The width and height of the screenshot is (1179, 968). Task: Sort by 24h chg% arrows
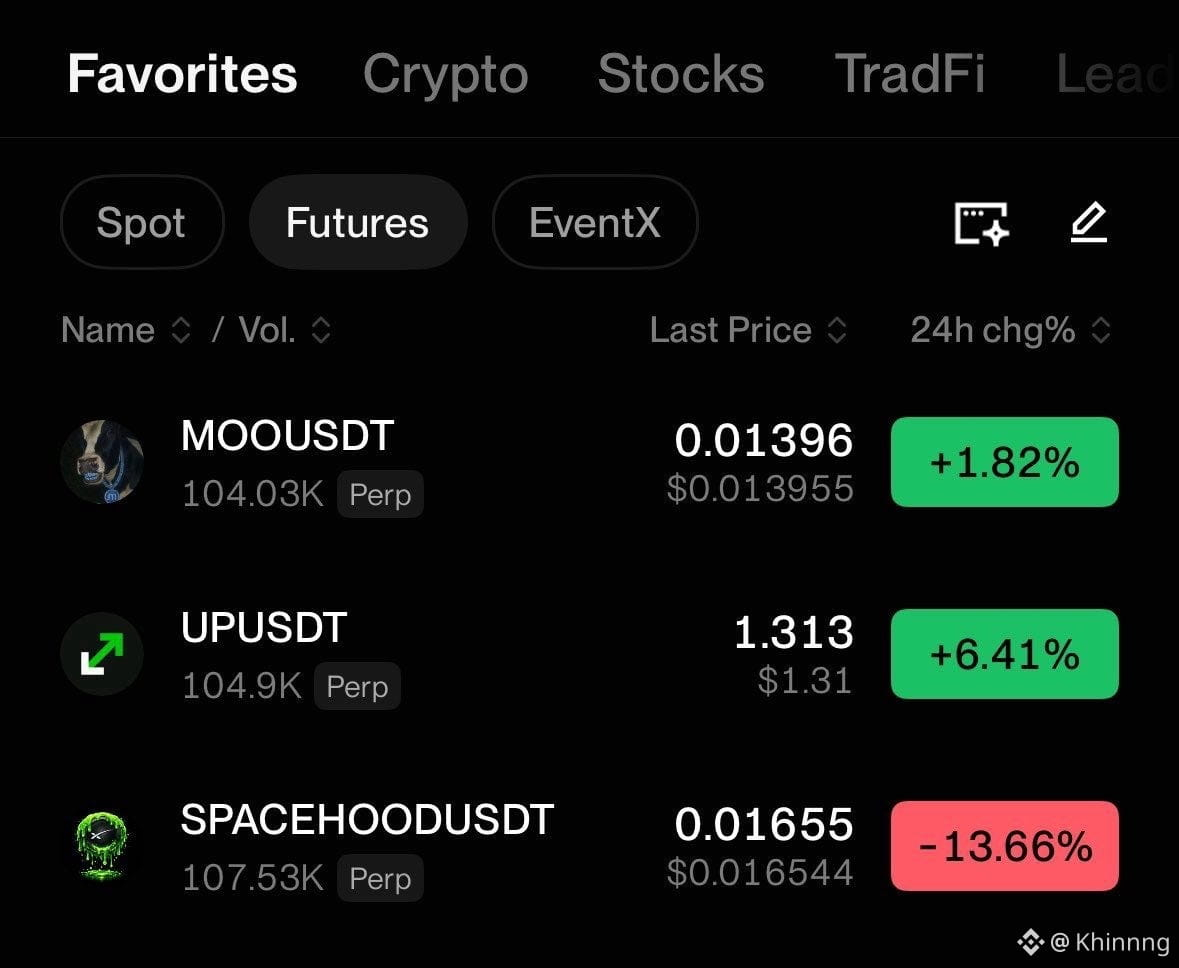(x=1101, y=330)
